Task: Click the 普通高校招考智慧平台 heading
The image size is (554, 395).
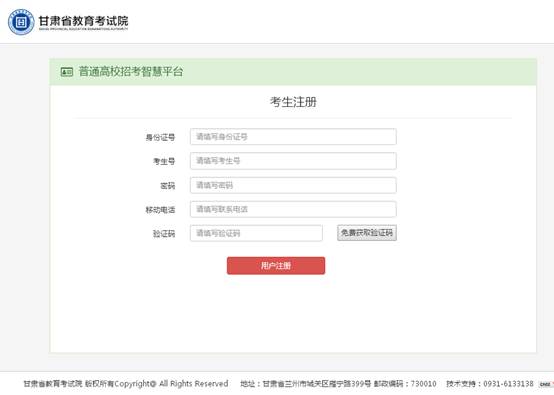Action: [131, 72]
